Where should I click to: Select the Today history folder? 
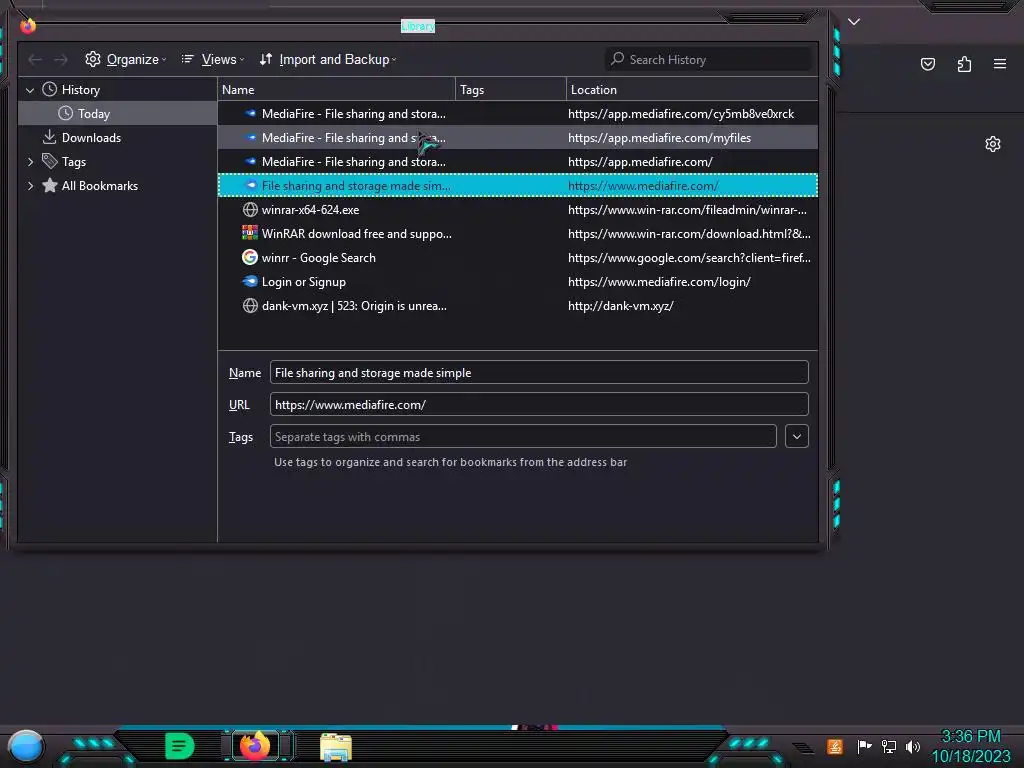click(118, 114)
